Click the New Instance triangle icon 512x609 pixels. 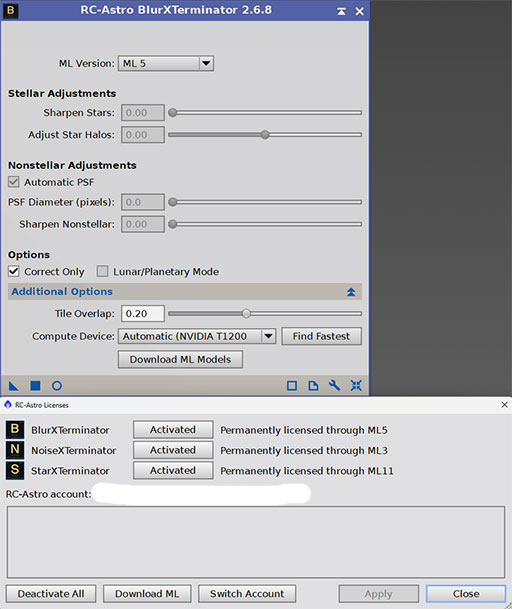pos(13,386)
